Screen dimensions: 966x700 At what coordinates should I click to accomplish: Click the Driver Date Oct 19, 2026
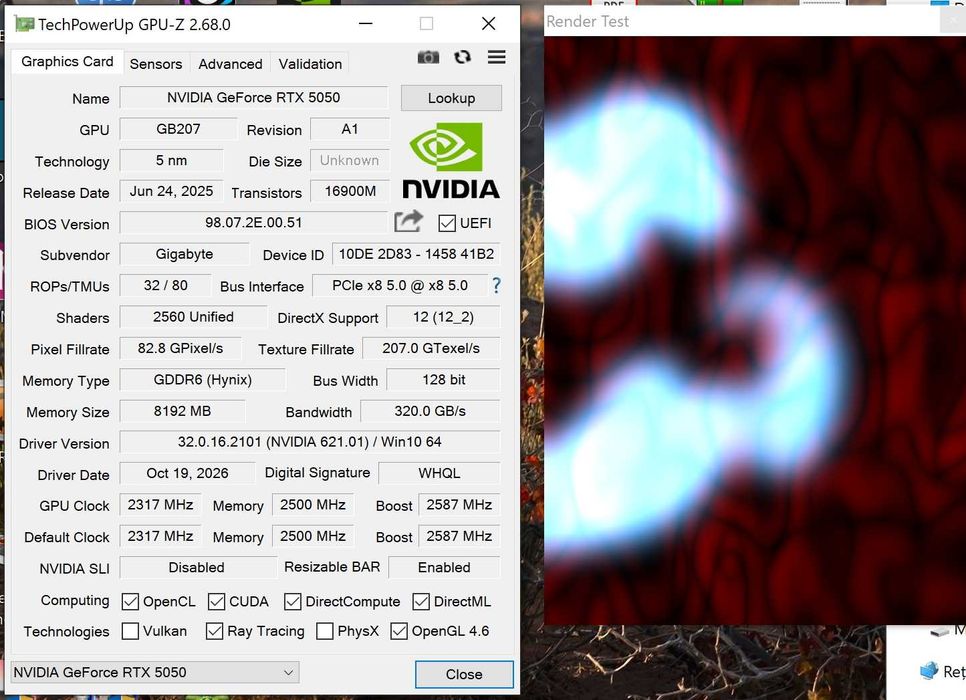coord(187,473)
